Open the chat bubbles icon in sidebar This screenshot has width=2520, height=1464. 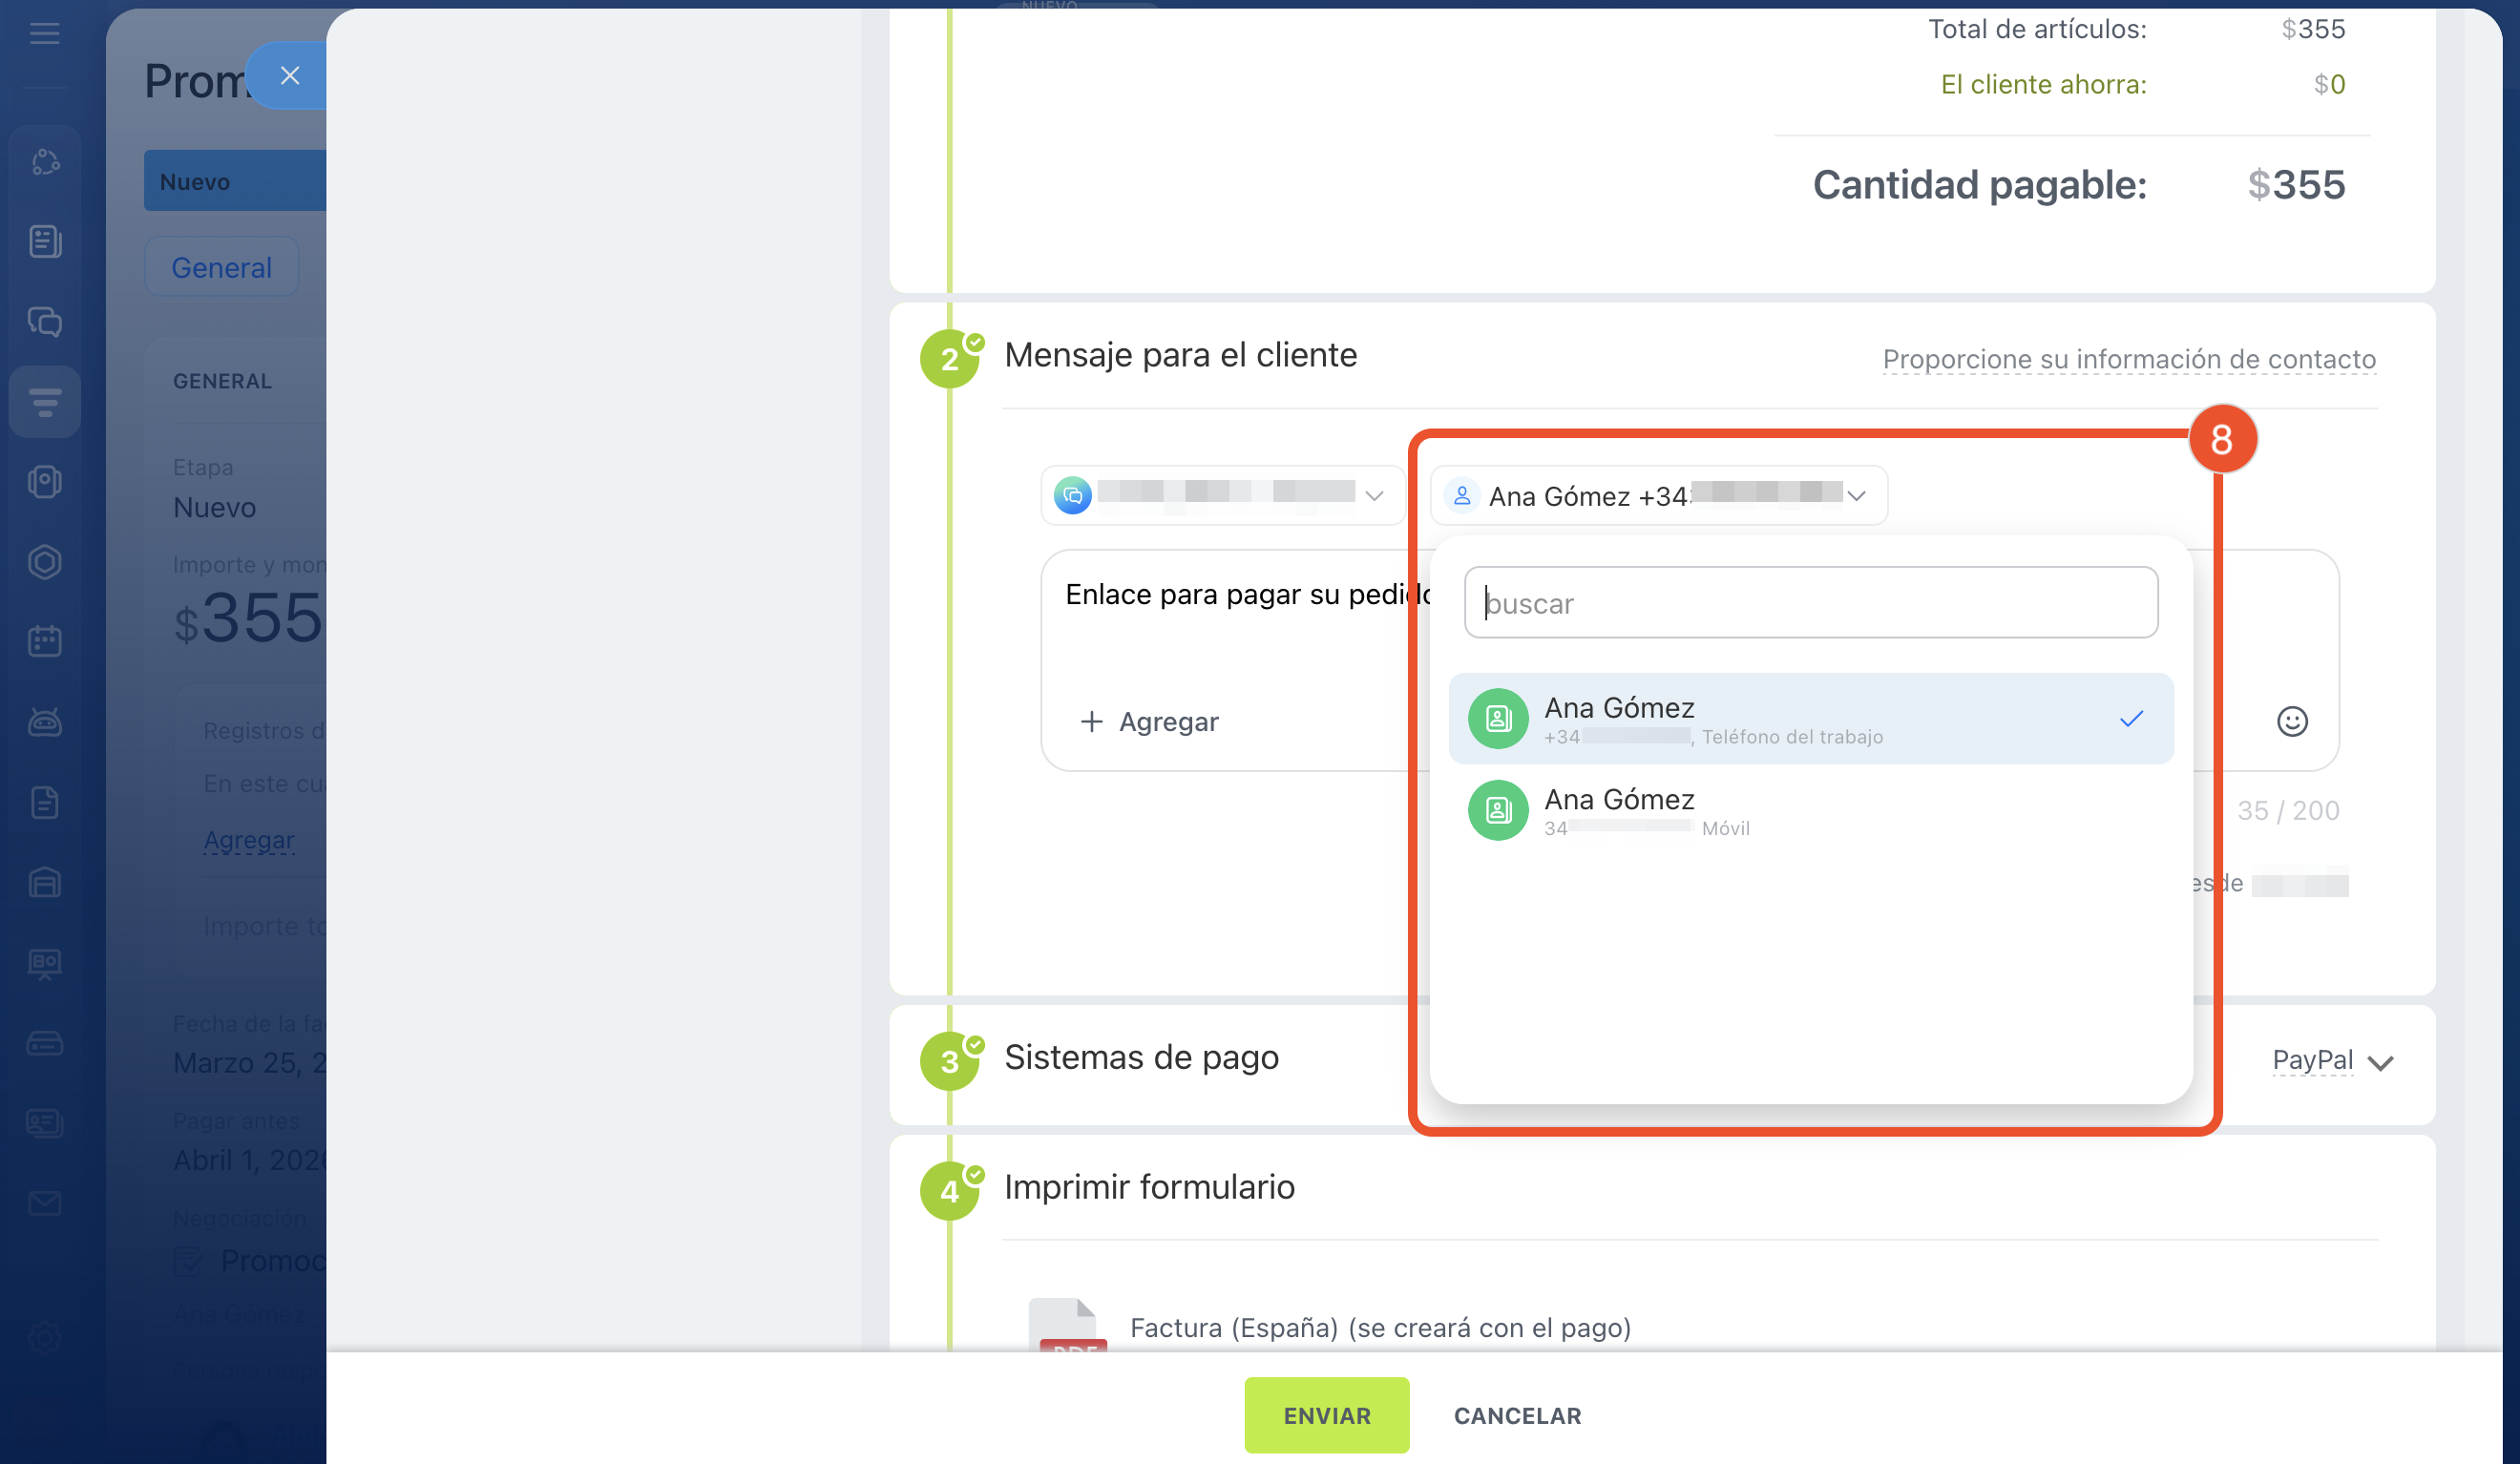44,322
